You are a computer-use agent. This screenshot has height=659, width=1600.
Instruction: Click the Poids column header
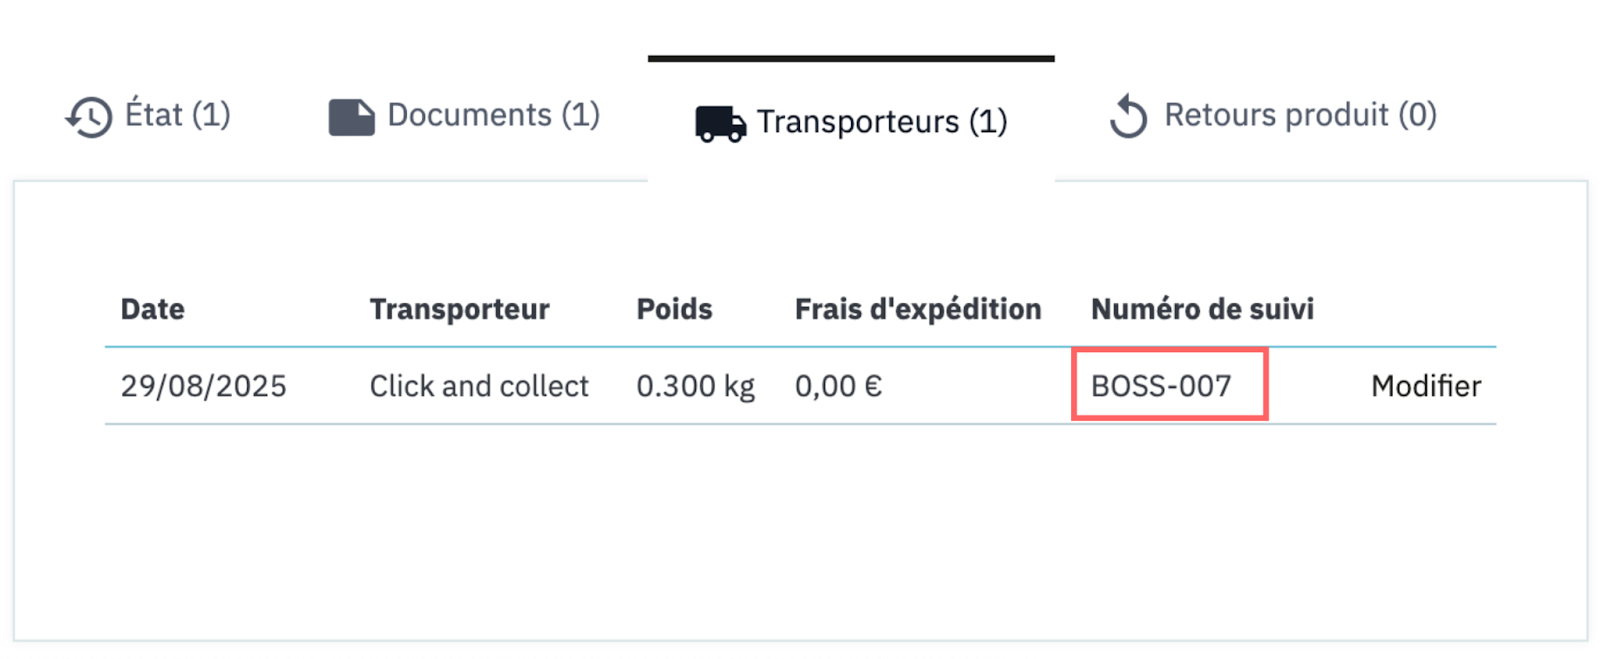674,309
